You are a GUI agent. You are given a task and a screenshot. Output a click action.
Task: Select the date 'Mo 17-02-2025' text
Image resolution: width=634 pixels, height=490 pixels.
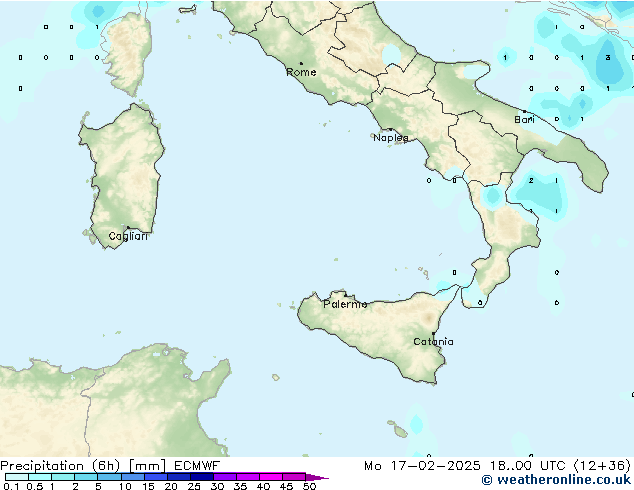click(423, 466)
